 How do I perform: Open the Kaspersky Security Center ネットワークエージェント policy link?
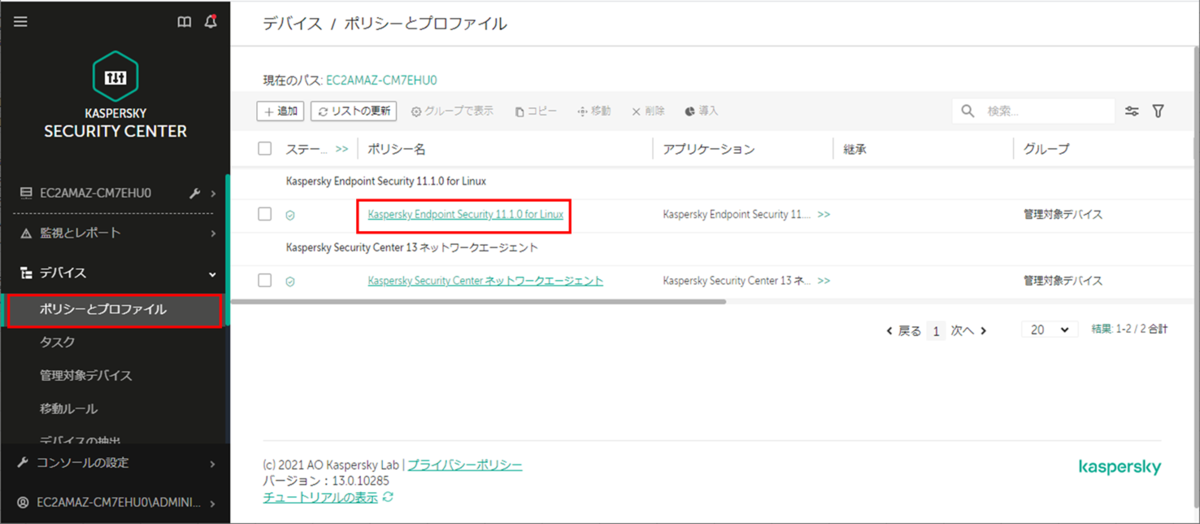[485, 281]
